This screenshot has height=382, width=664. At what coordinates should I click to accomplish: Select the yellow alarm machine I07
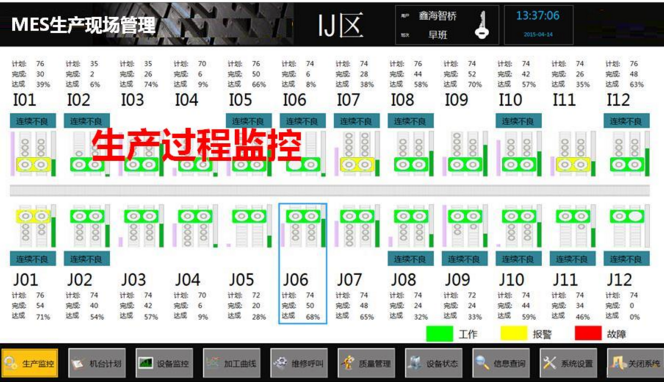click(357, 165)
